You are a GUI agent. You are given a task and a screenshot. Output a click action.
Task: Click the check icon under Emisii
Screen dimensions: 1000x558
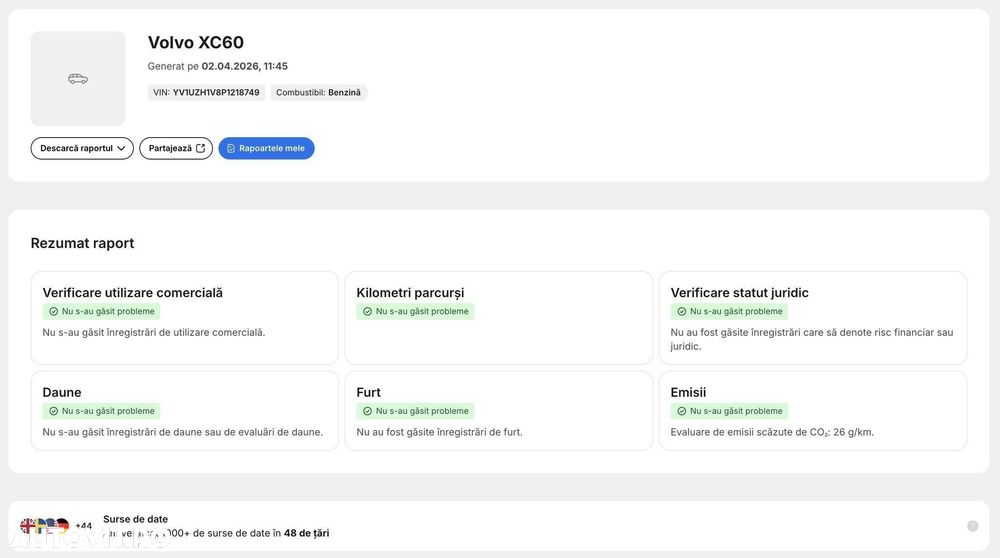682,411
